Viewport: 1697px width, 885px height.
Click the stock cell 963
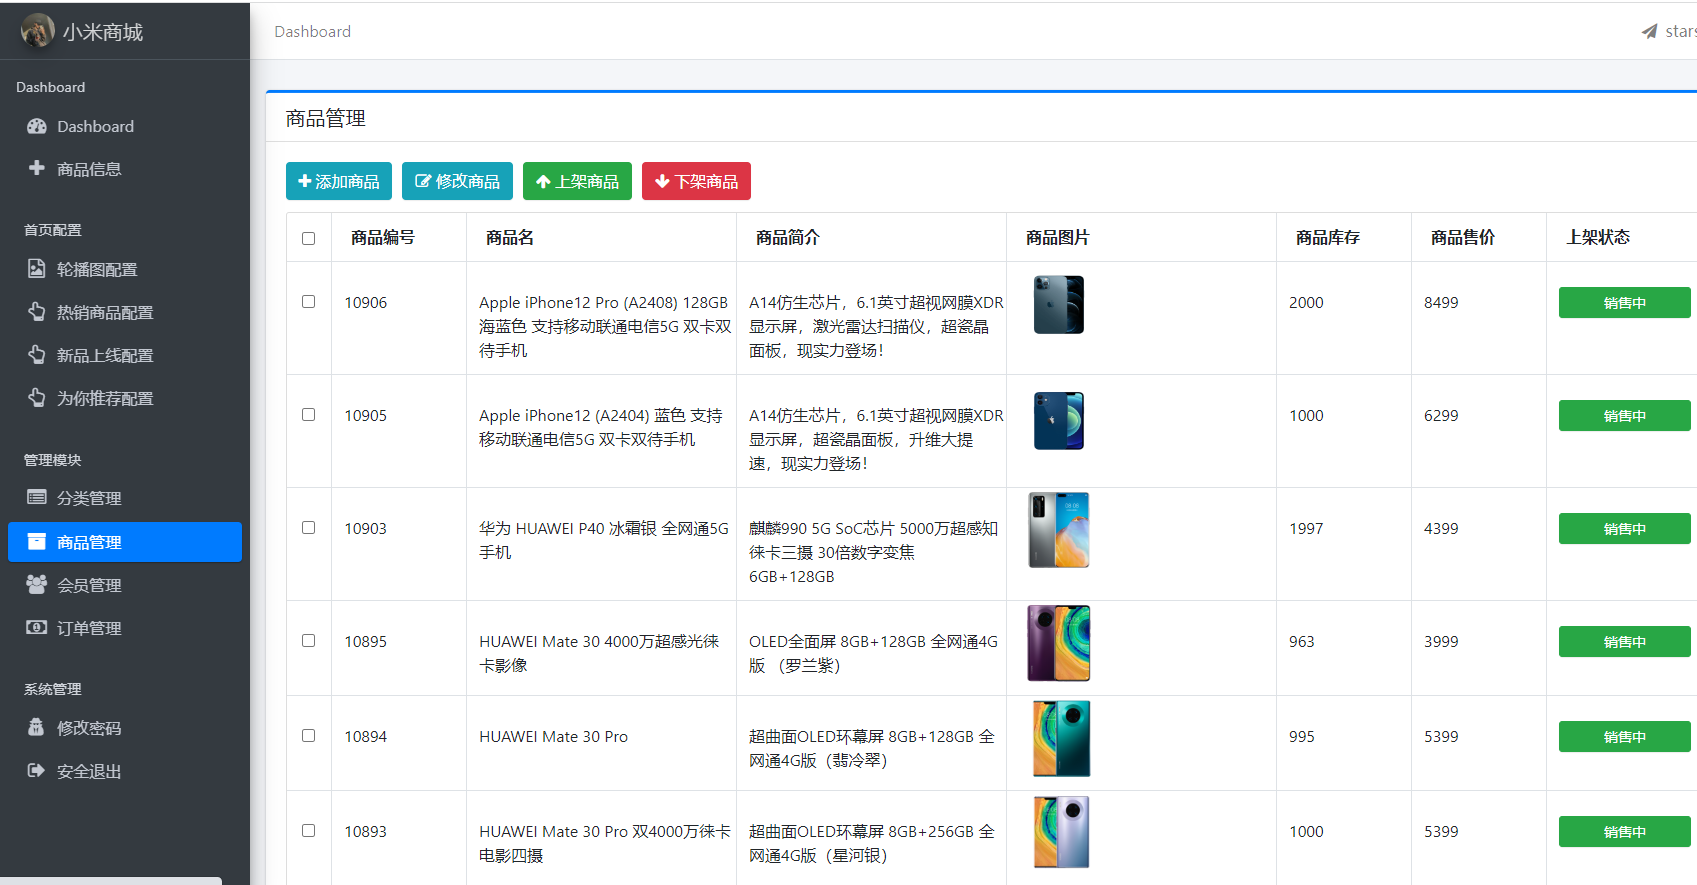coord(1301,641)
